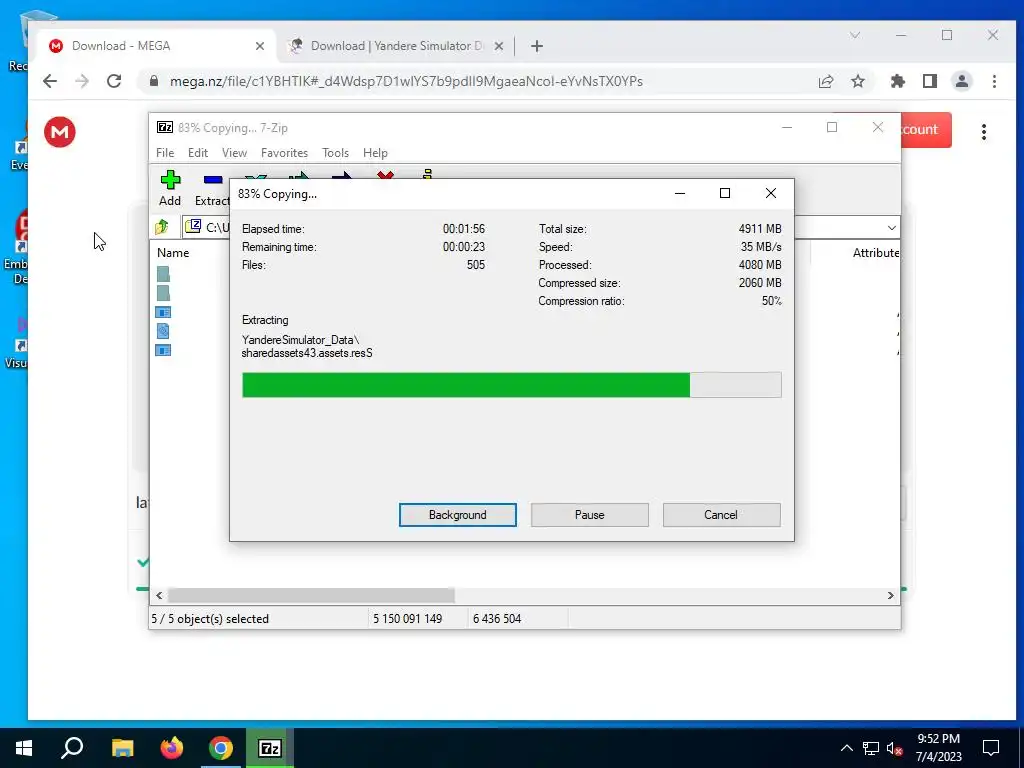Open the File menu in 7-Zip
Screen dimensions: 1024x768
click(165, 152)
